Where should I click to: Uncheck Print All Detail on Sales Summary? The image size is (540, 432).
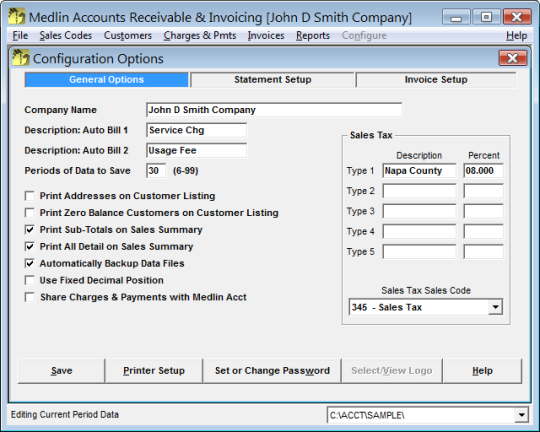(x=30, y=247)
